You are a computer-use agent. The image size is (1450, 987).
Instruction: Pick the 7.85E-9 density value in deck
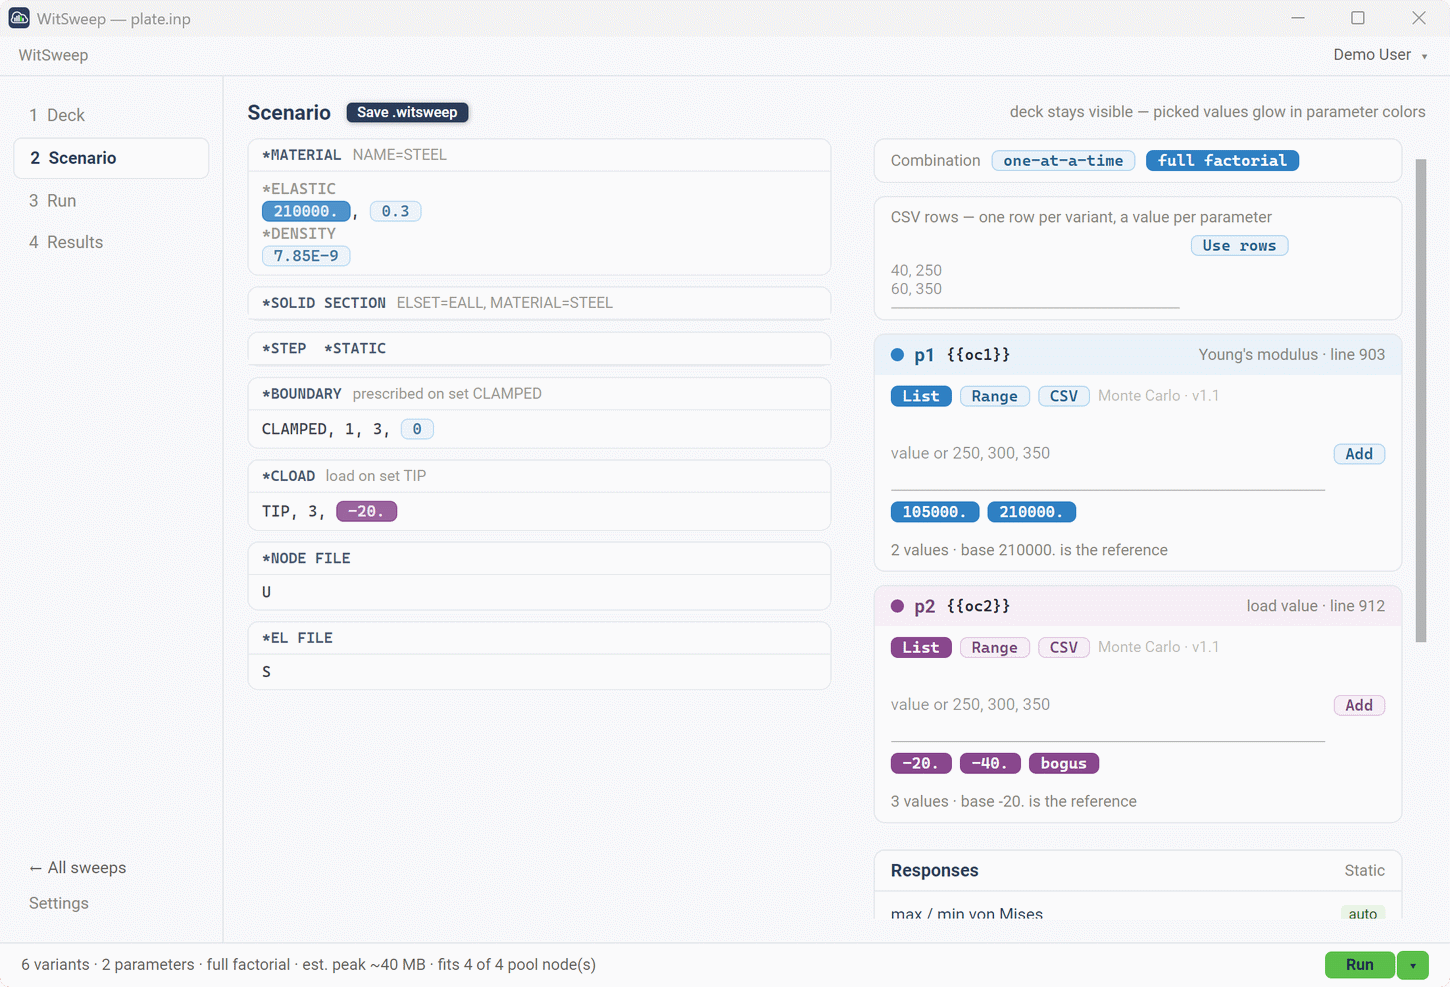(x=305, y=256)
